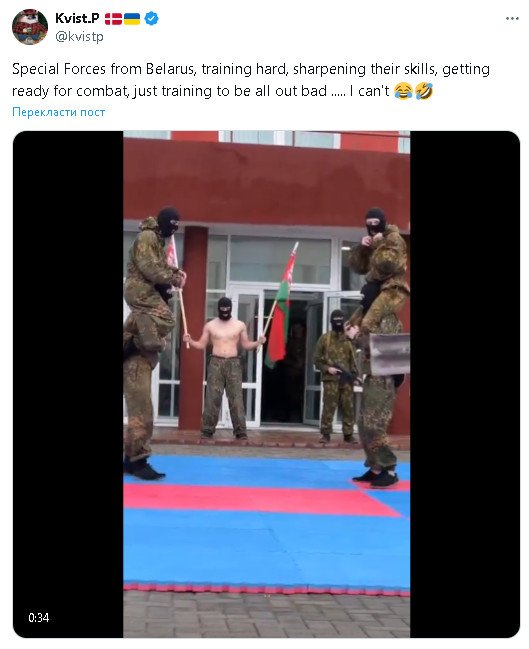Open the three-dot more options menu

512,19
